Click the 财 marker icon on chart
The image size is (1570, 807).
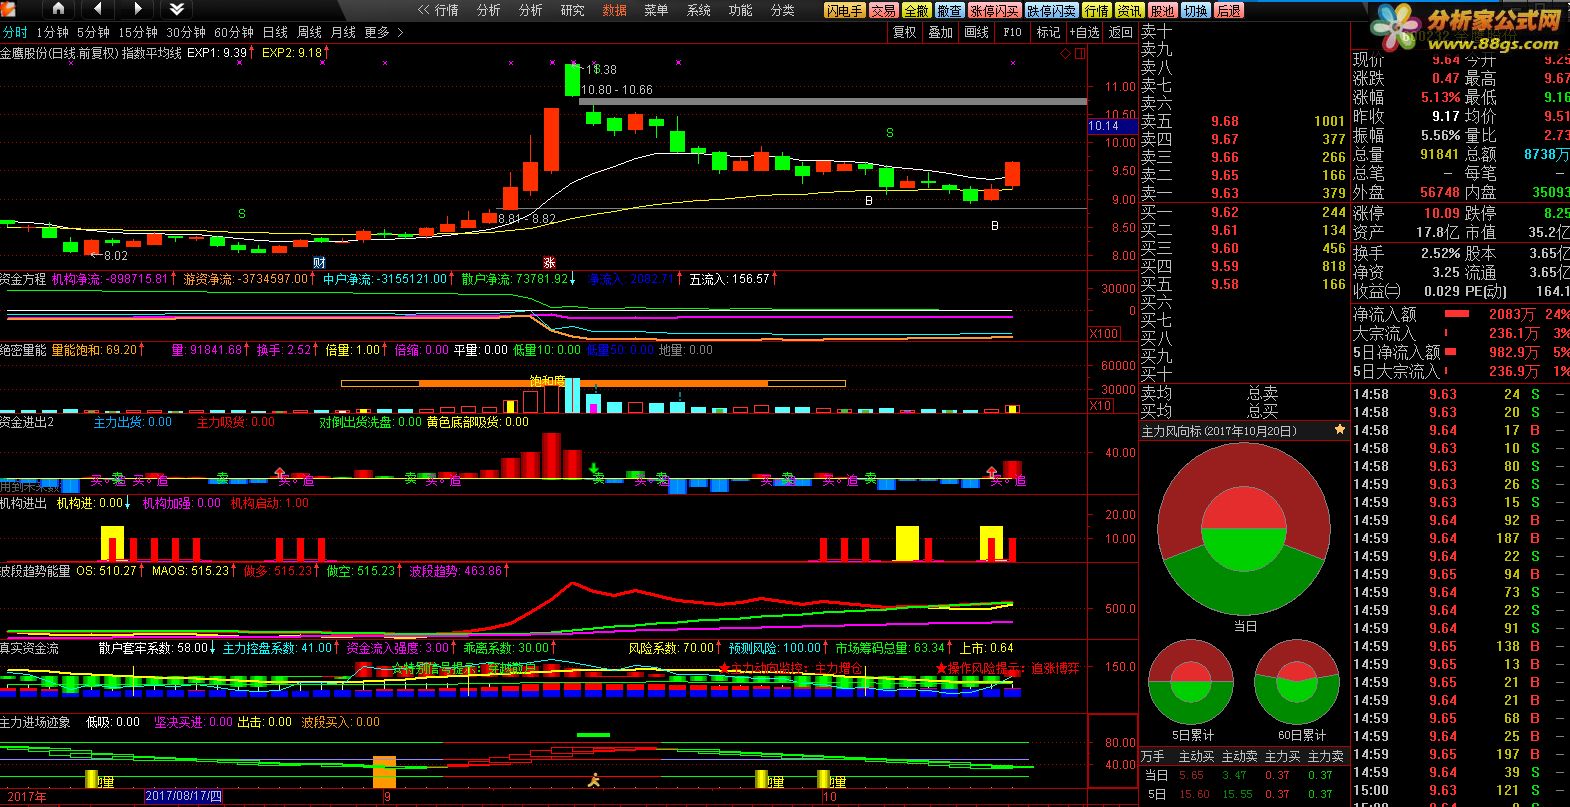[319, 262]
